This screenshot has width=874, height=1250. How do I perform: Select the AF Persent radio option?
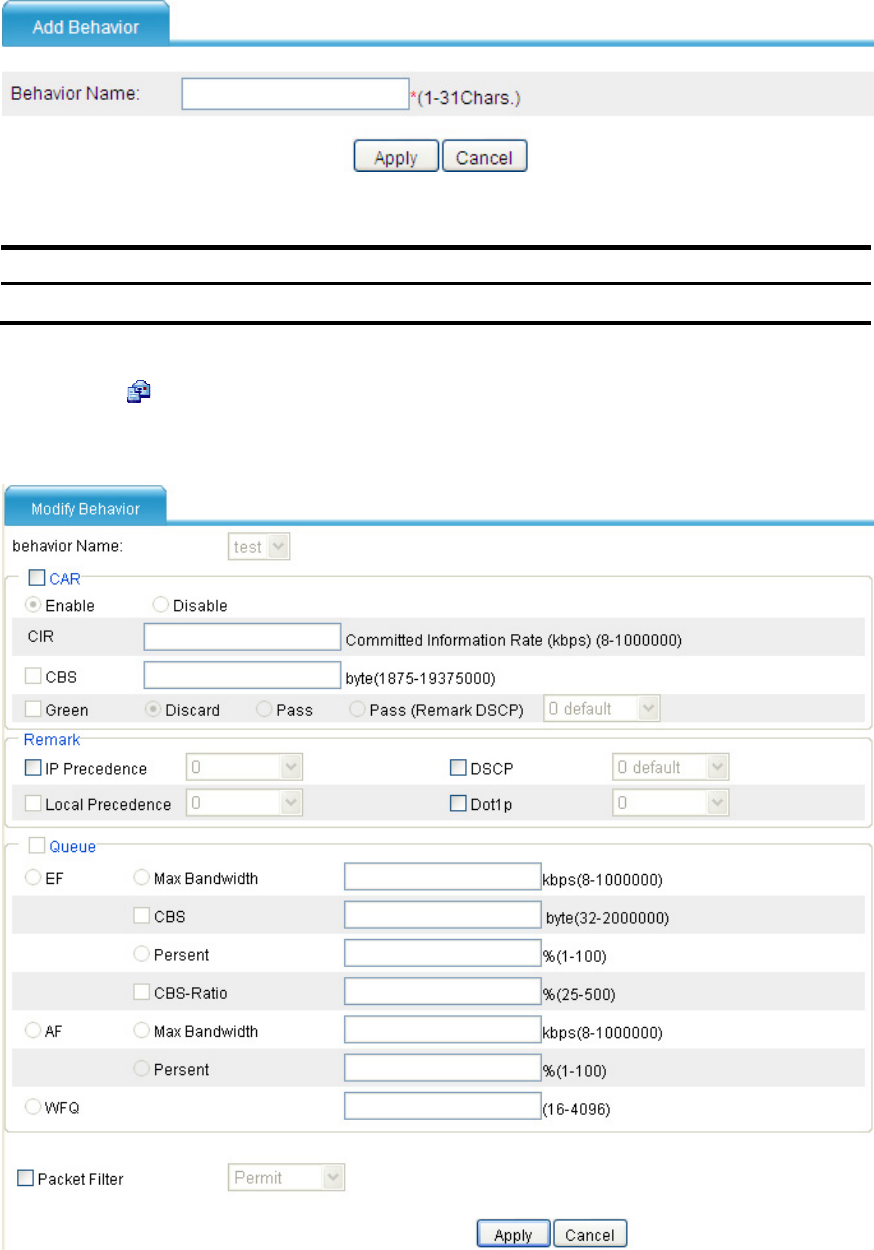click(141, 1069)
